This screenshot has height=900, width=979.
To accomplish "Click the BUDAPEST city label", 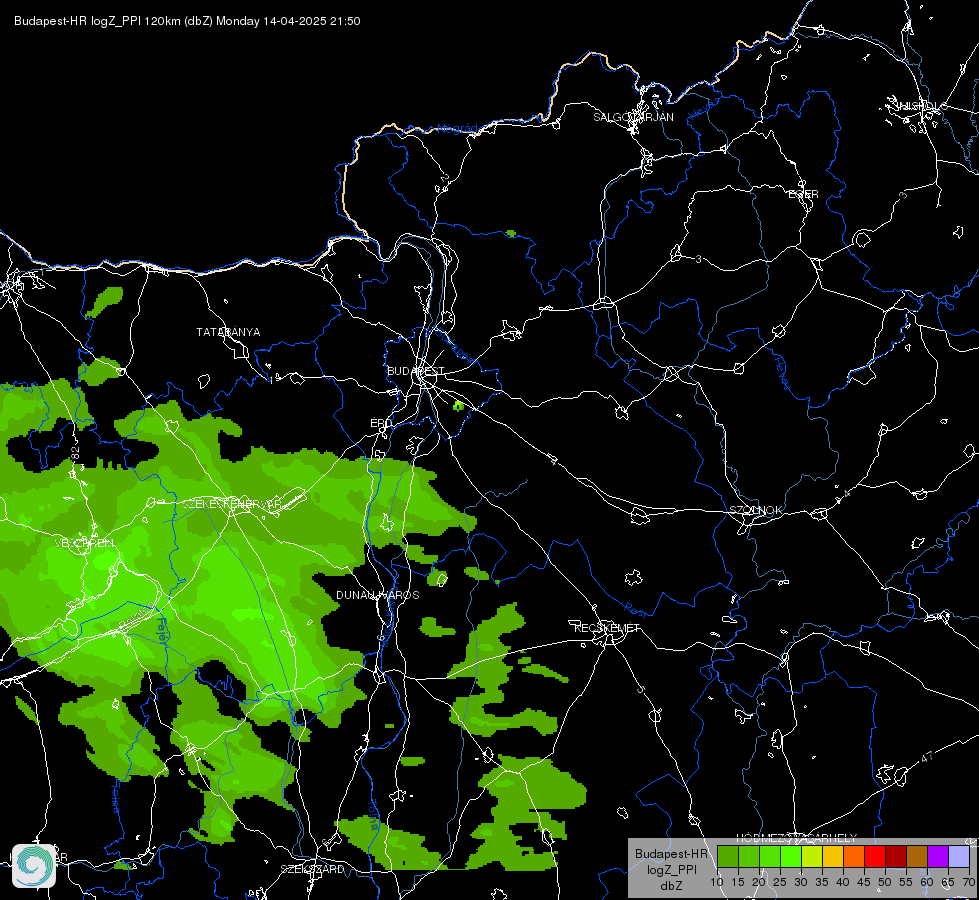I will click(x=416, y=371).
